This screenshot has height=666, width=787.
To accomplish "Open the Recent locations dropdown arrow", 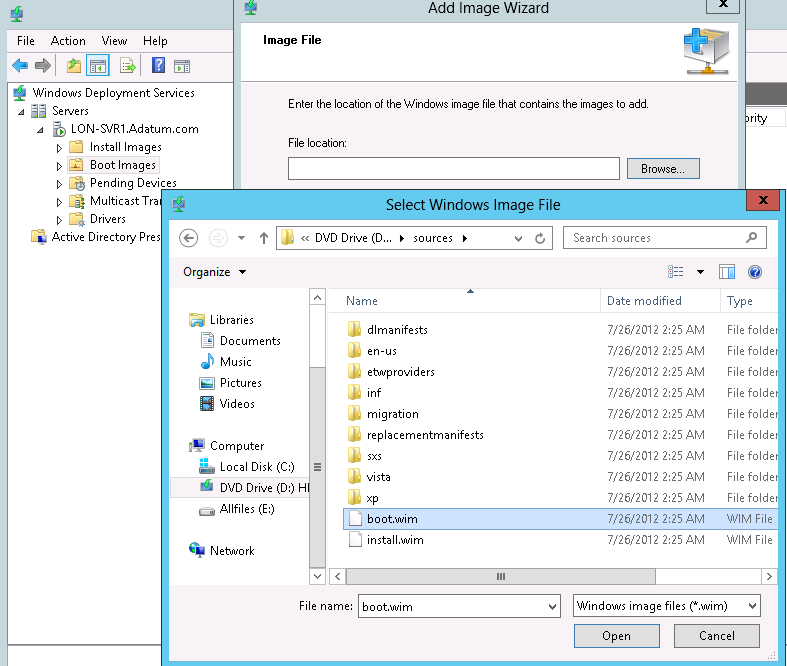I will (241, 238).
